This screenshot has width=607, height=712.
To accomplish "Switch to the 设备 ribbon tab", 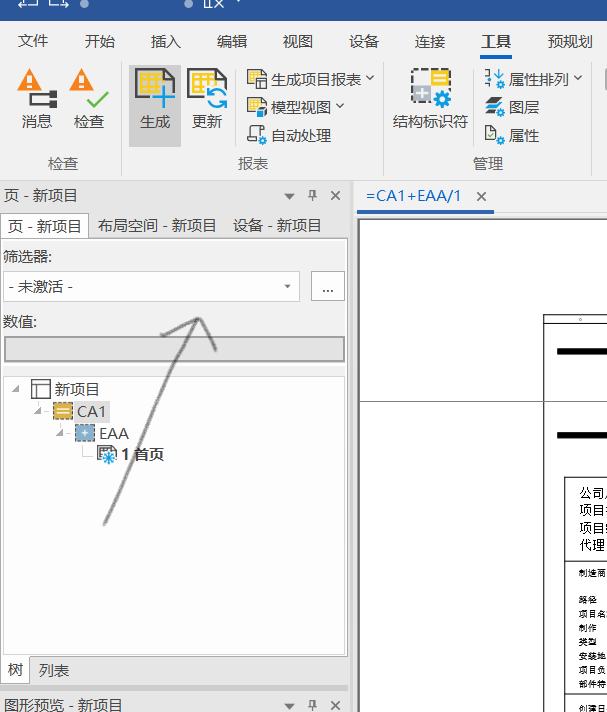I will (364, 41).
